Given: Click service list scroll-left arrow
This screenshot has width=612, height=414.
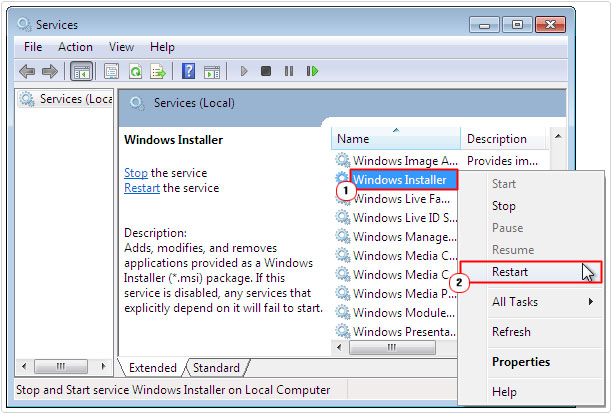Looking at the screenshot, I should [x=339, y=347].
